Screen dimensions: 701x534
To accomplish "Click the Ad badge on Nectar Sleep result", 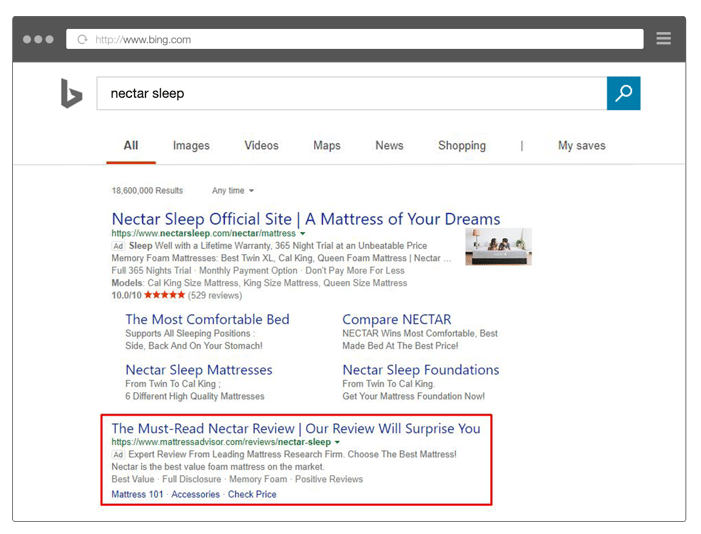I will click(118, 246).
